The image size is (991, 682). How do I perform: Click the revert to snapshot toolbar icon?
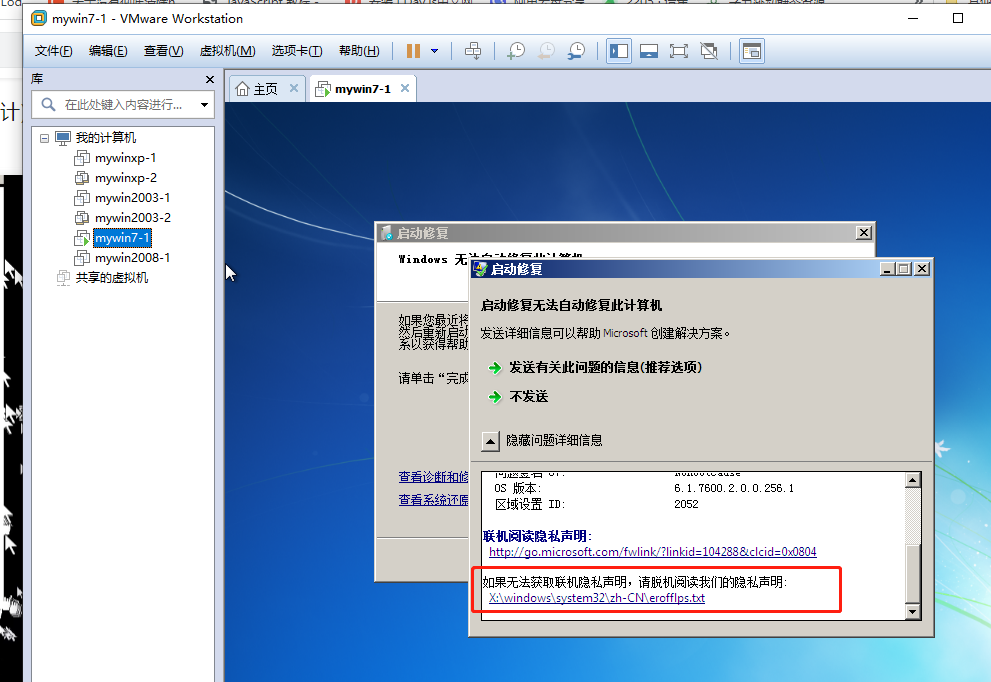point(547,51)
